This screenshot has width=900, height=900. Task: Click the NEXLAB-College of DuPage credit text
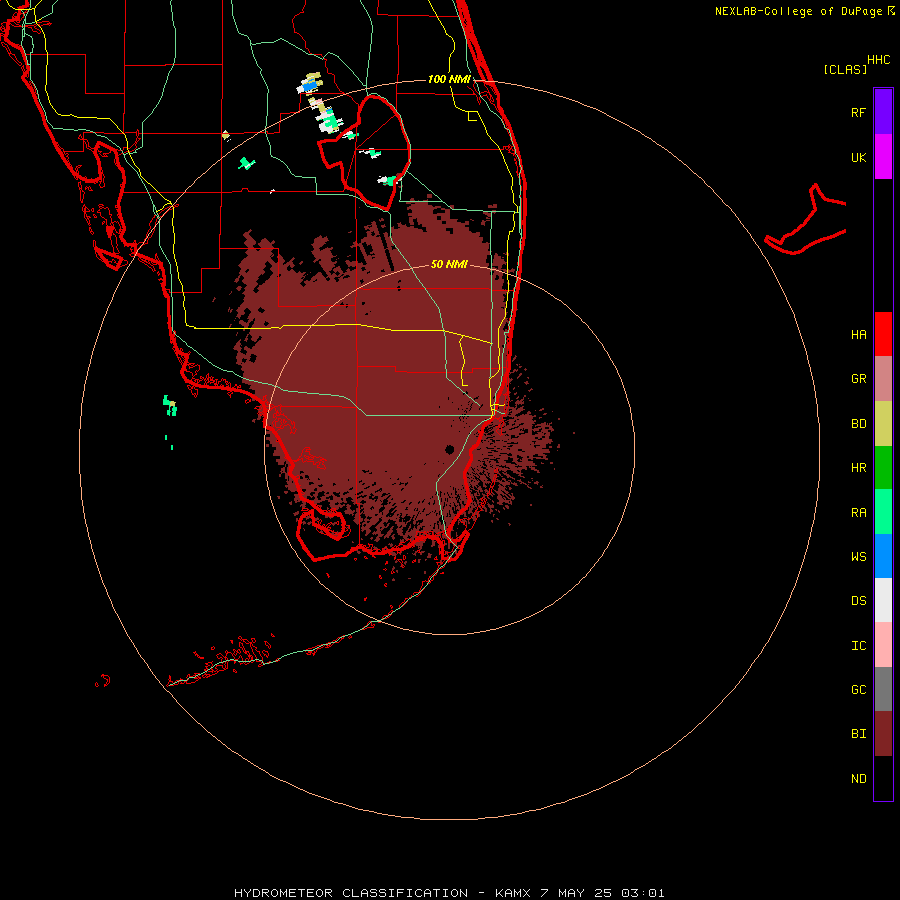coord(798,11)
